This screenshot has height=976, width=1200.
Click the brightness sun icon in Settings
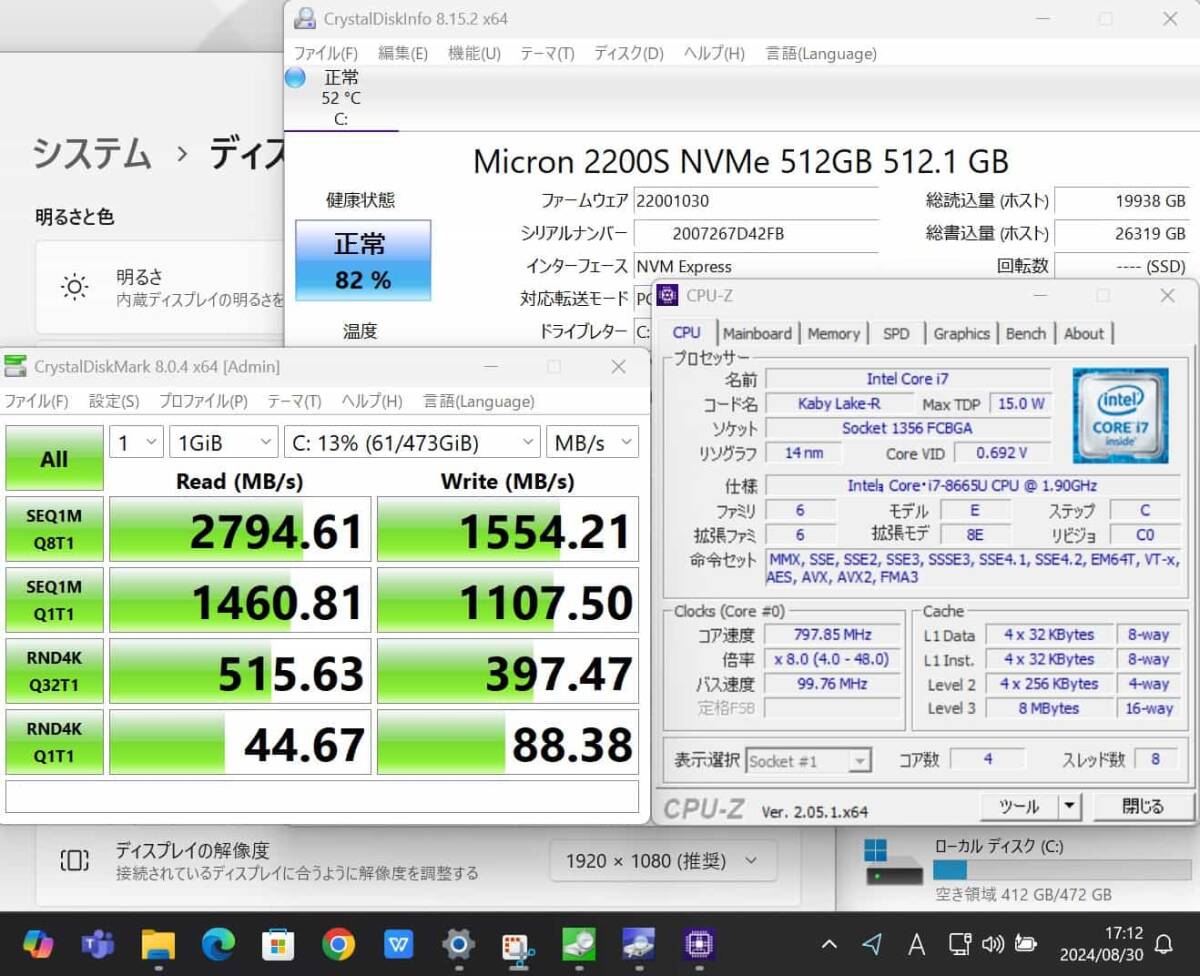[x=75, y=288]
